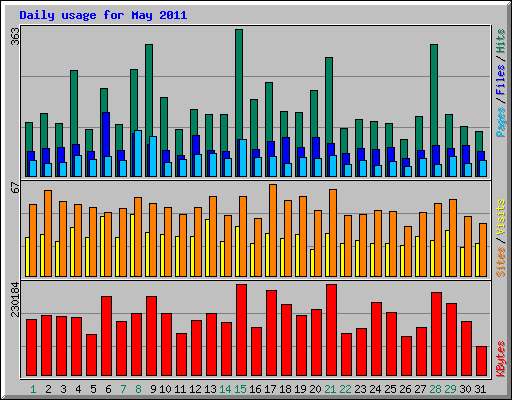Click day label '7' on the x-axis
Image resolution: width=512 pixels, height=400 pixels.
pyautogui.click(x=123, y=389)
